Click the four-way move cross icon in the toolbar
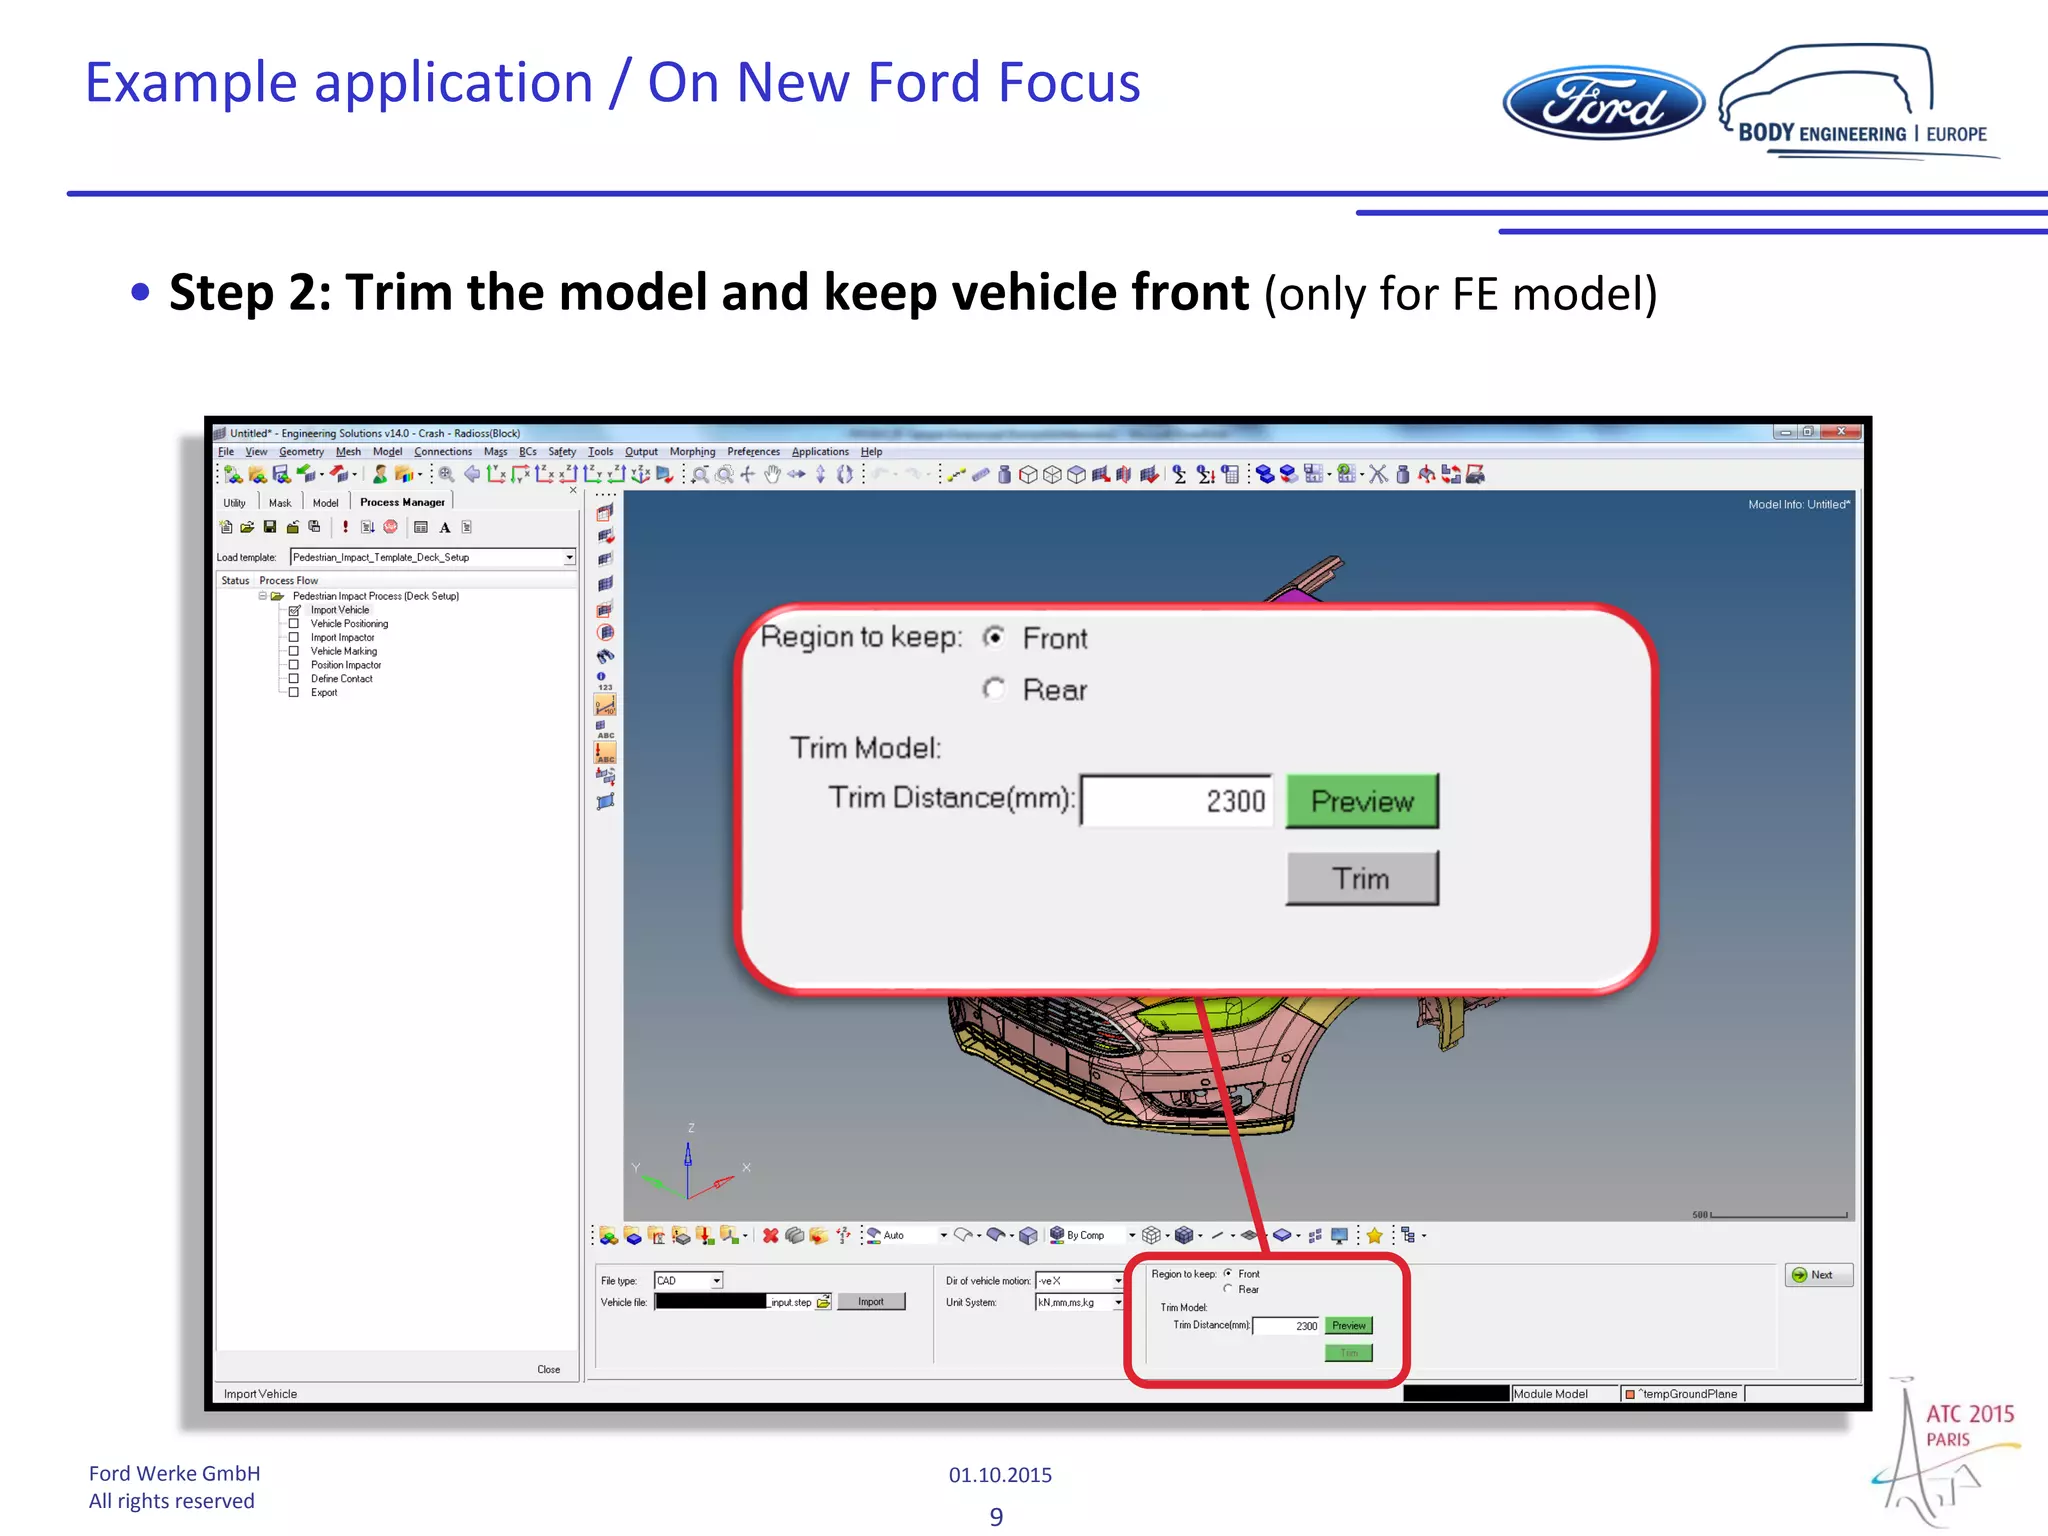 [x=748, y=474]
